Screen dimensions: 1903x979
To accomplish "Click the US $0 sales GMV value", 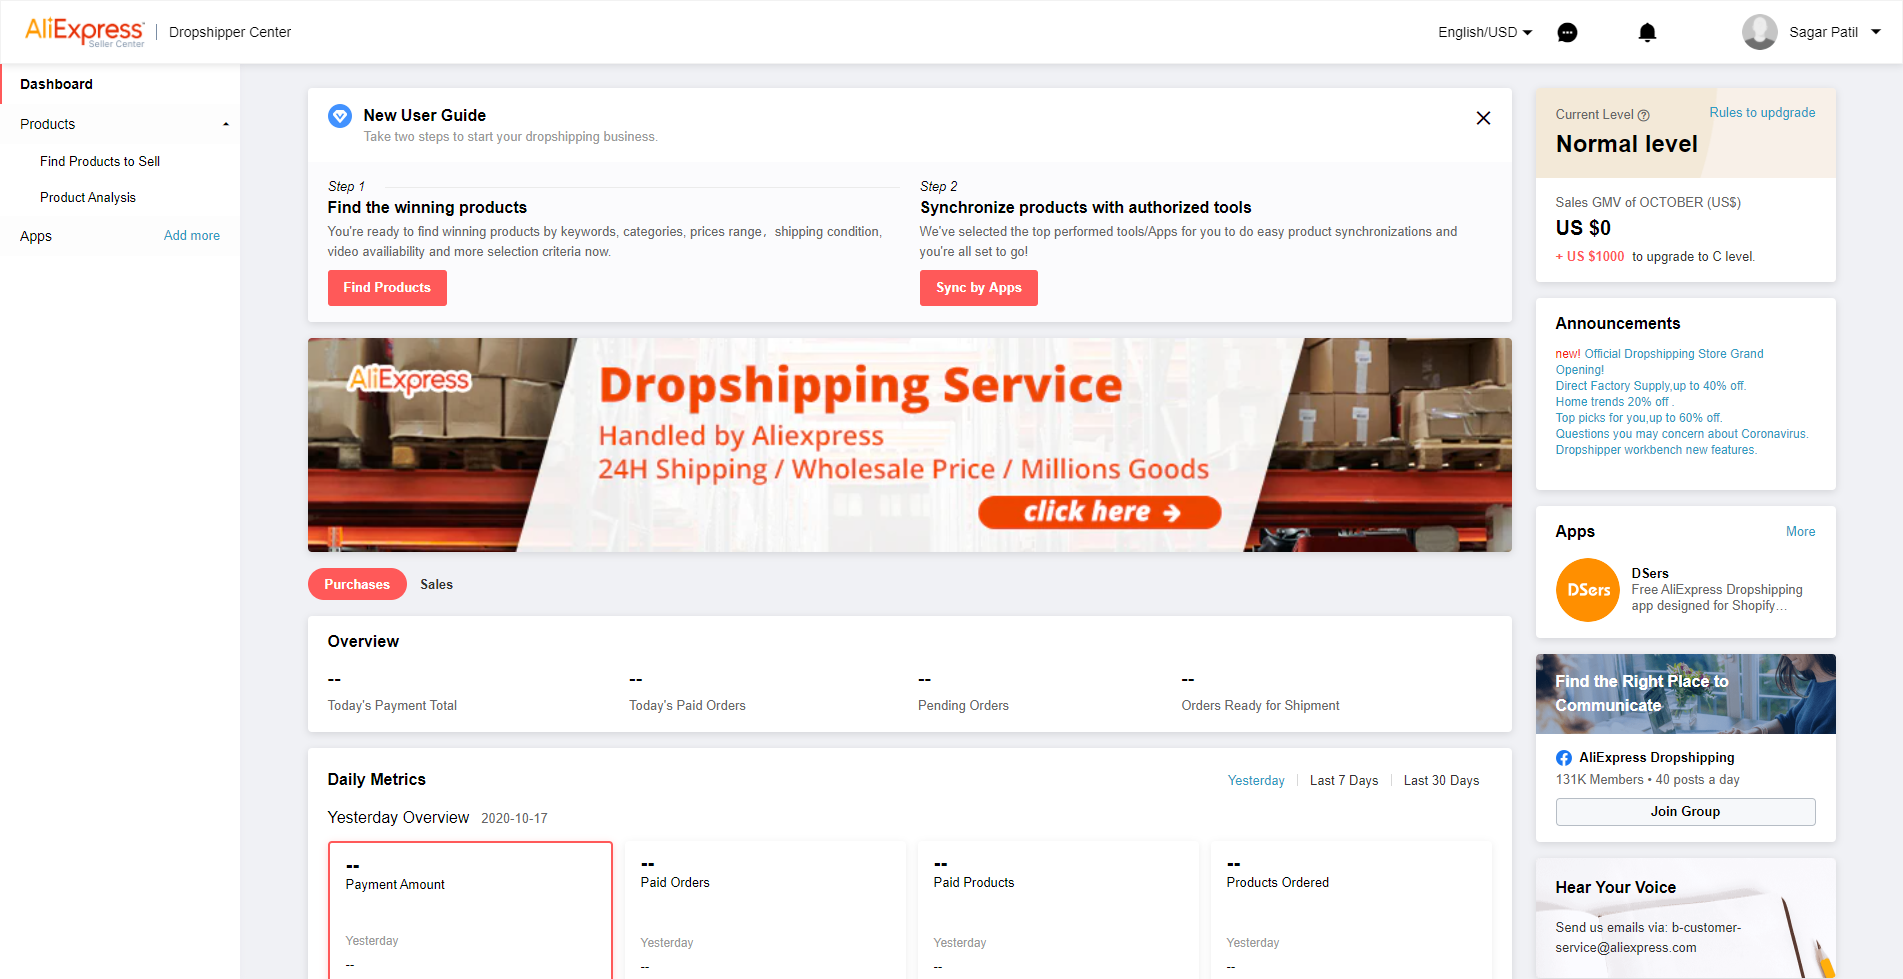I will click(1583, 228).
